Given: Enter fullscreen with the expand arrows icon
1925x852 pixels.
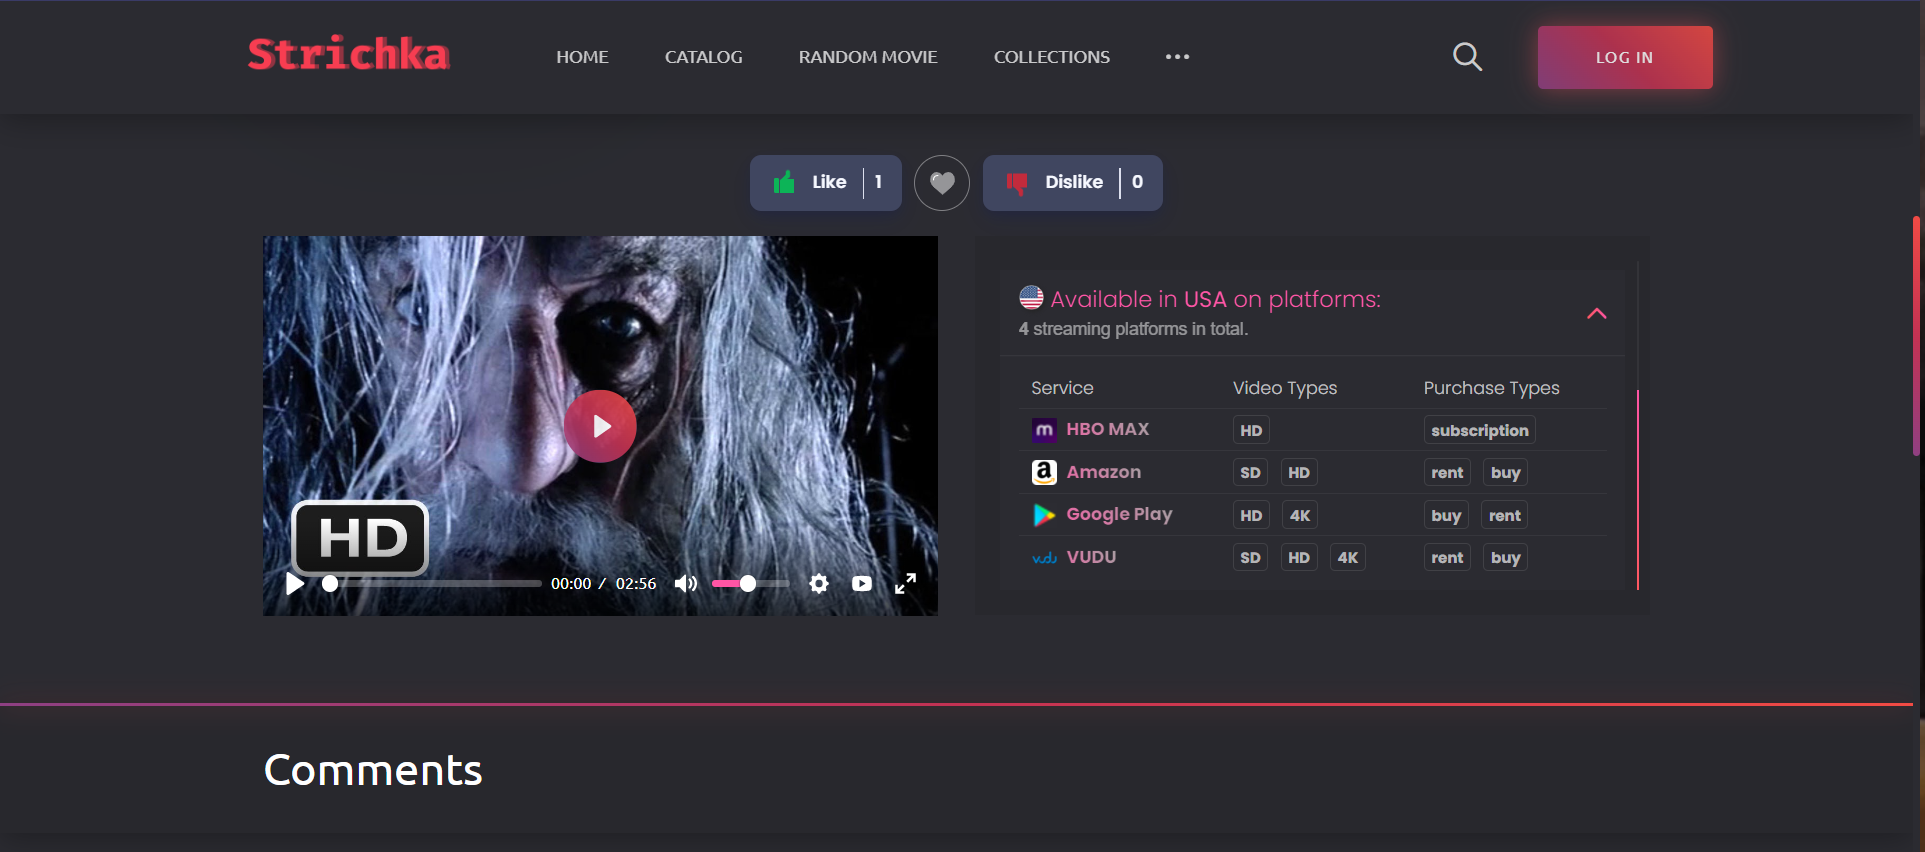Looking at the screenshot, I should 905,583.
